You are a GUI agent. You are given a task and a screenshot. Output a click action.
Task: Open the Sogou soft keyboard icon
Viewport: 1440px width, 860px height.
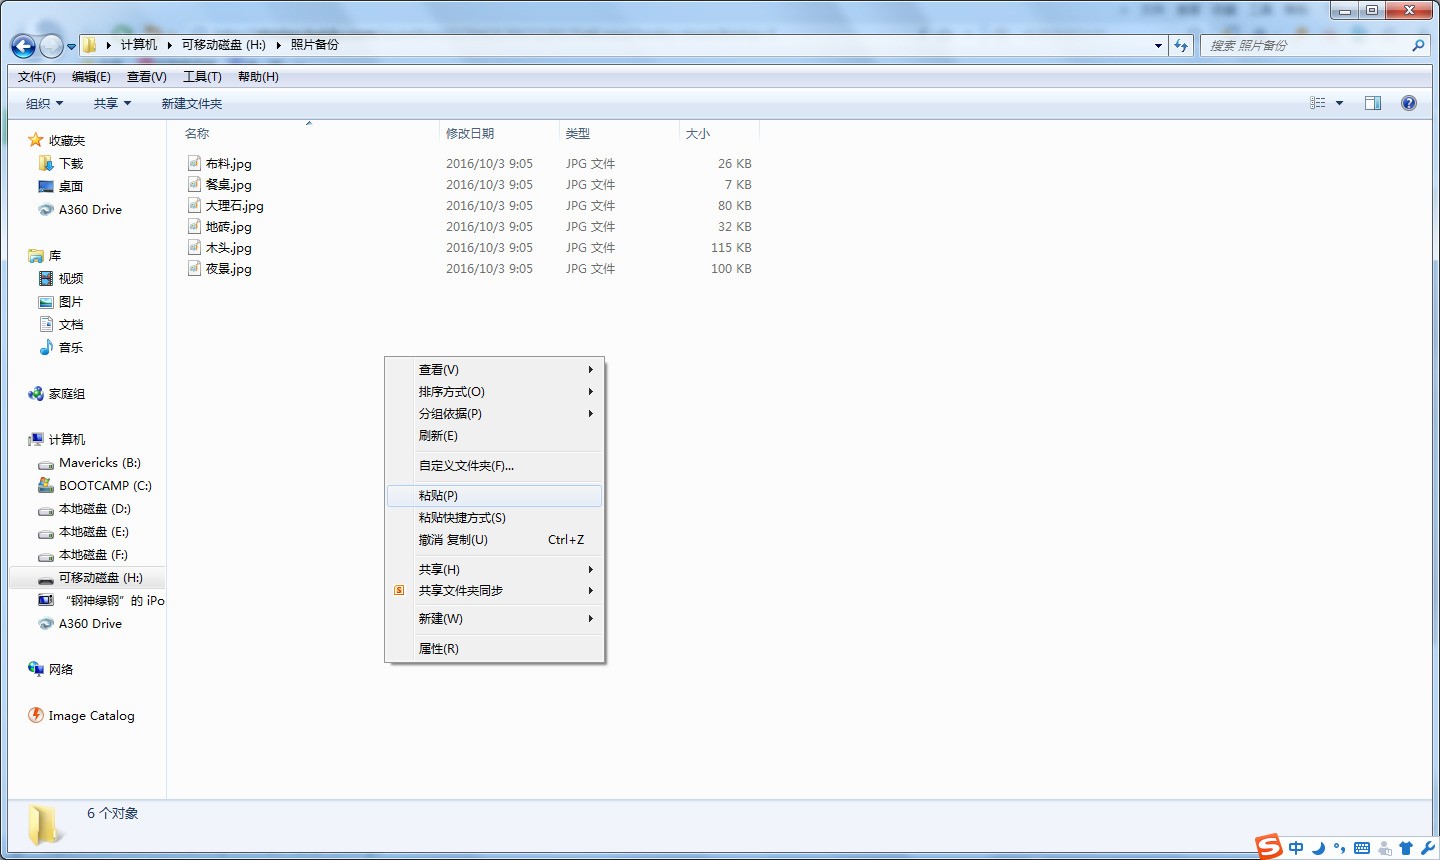coord(1362,848)
